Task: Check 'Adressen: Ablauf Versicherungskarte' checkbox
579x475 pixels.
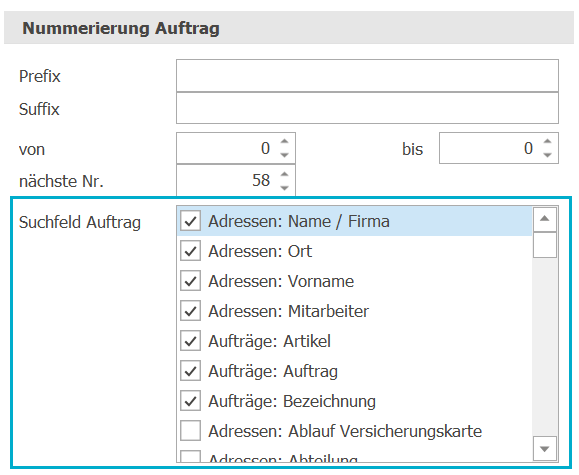Action: tap(191, 430)
